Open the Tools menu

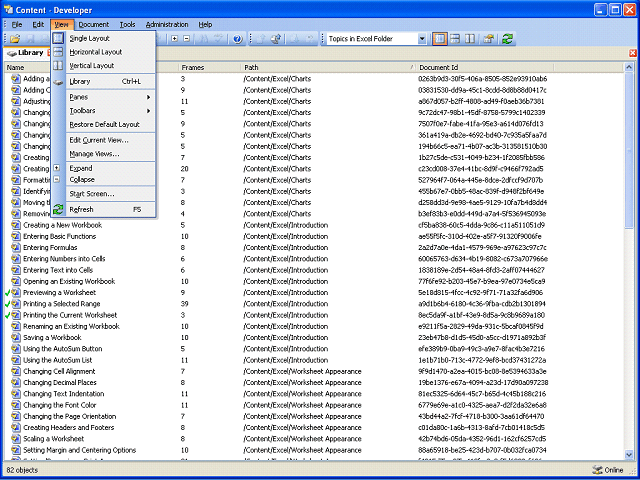click(x=127, y=24)
